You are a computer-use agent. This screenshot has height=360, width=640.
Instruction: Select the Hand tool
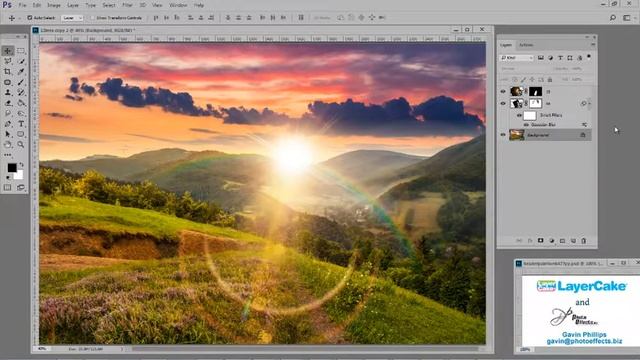[8, 144]
